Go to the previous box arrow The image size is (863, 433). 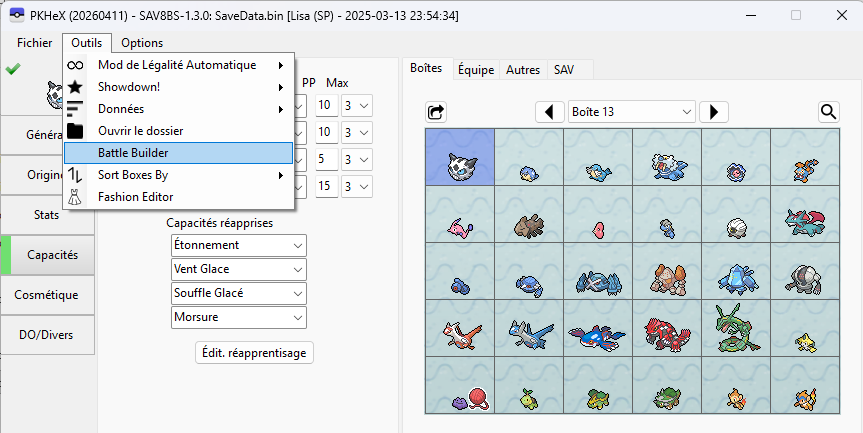[x=550, y=112]
